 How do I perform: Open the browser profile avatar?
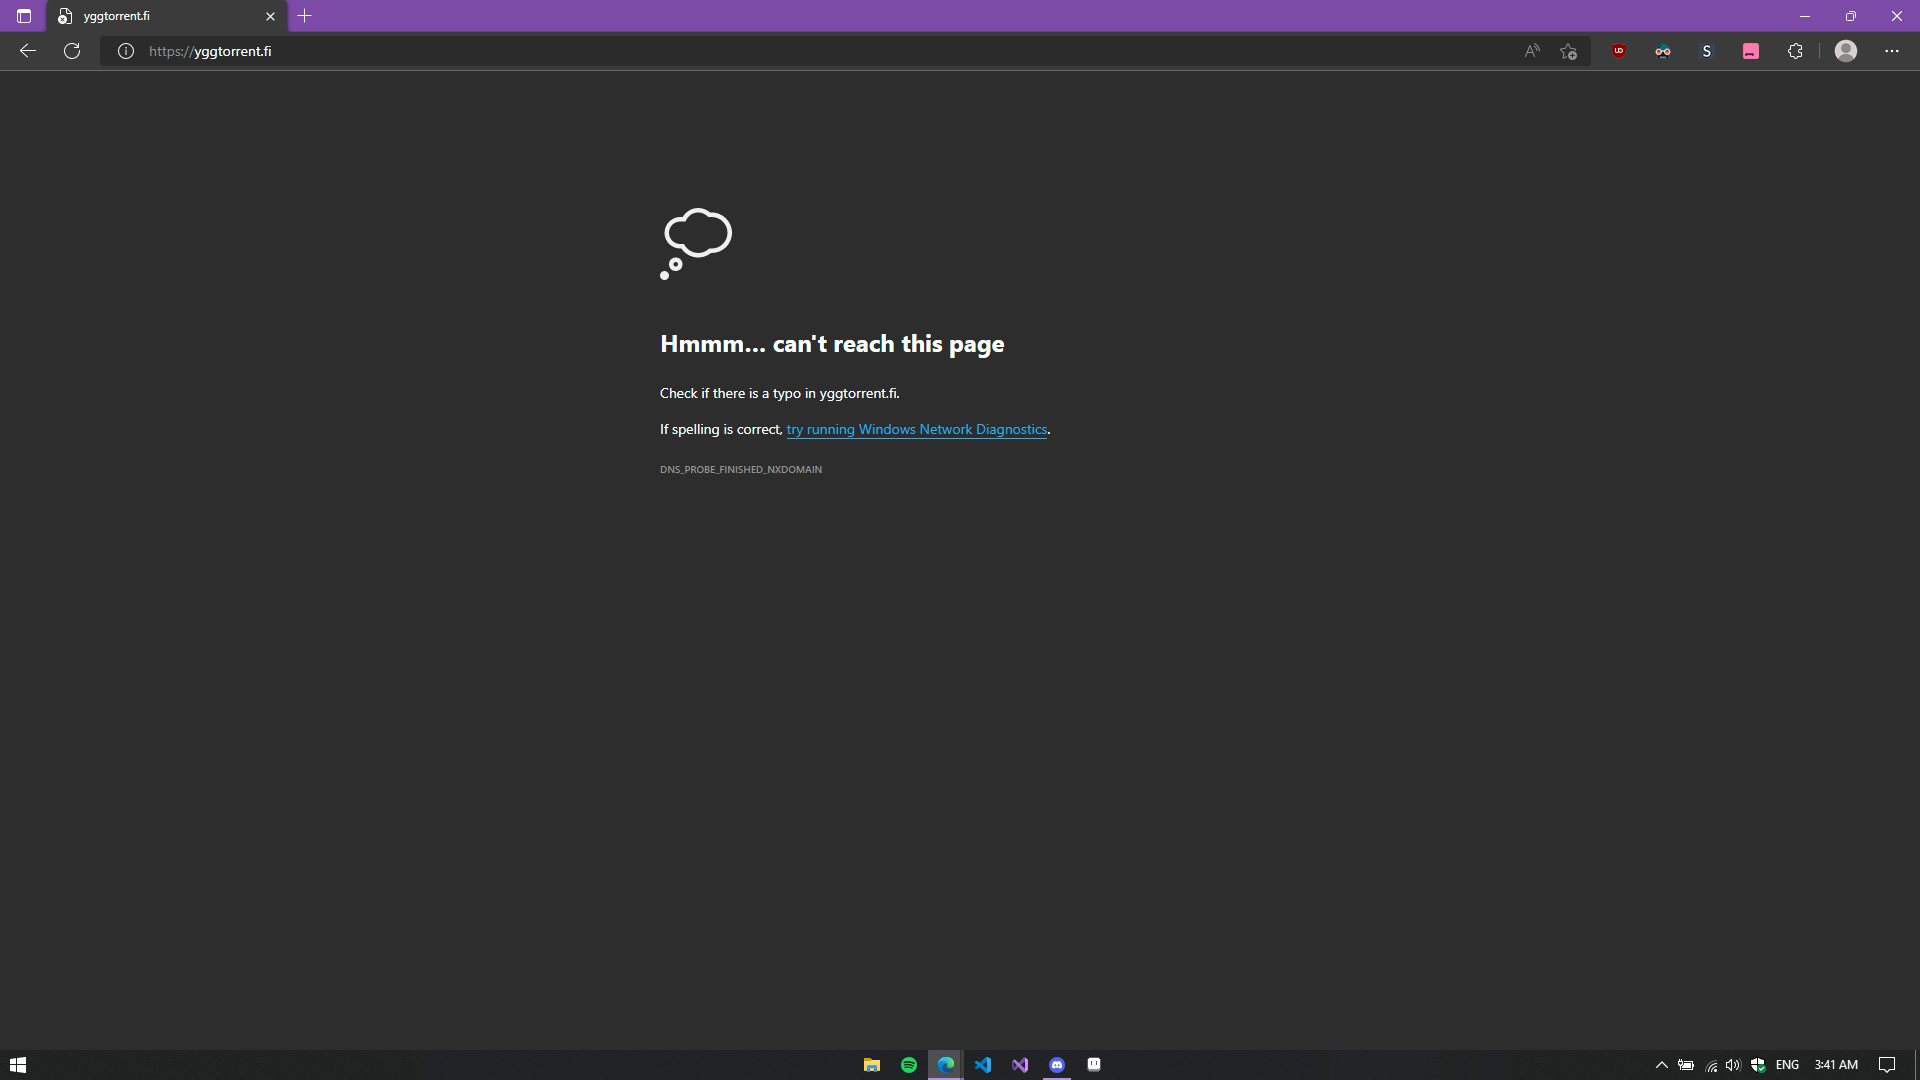(x=1845, y=51)
